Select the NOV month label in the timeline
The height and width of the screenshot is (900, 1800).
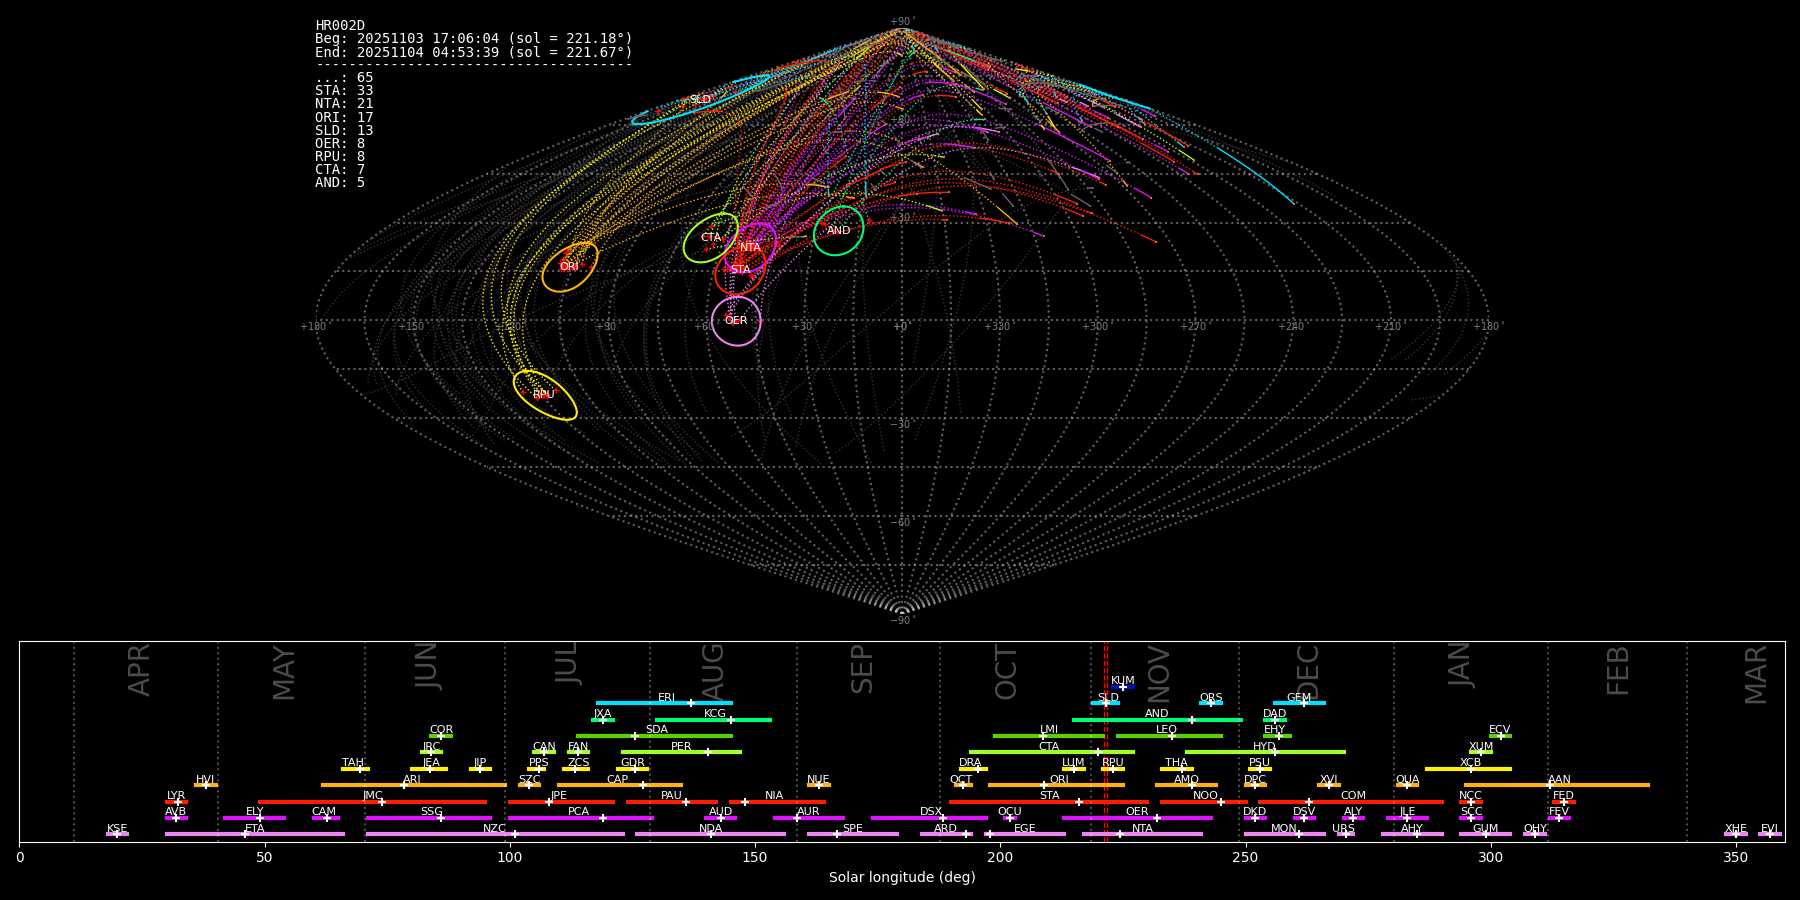click(1158, 672)
